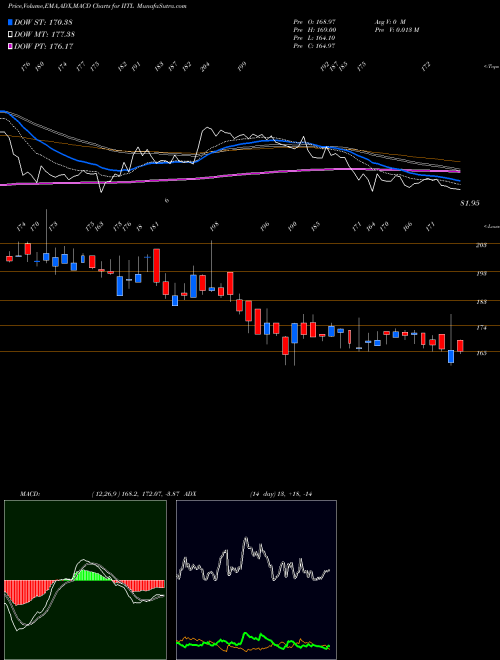Open the ADX indicator chart panel
Screen dimensions: 500x660
pos(256,580)
